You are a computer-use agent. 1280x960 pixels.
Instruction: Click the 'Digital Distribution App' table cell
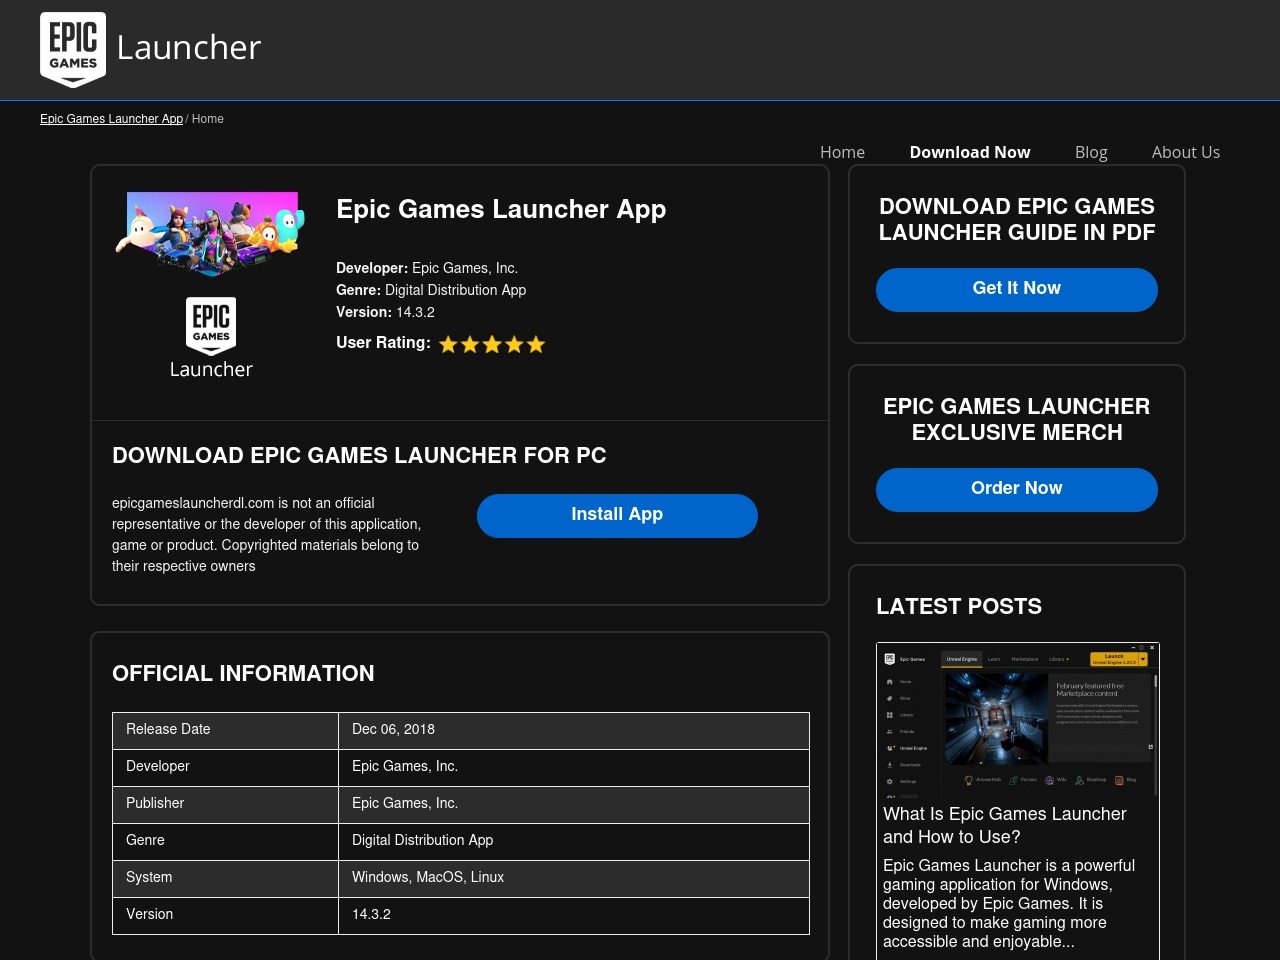[574, 841]
